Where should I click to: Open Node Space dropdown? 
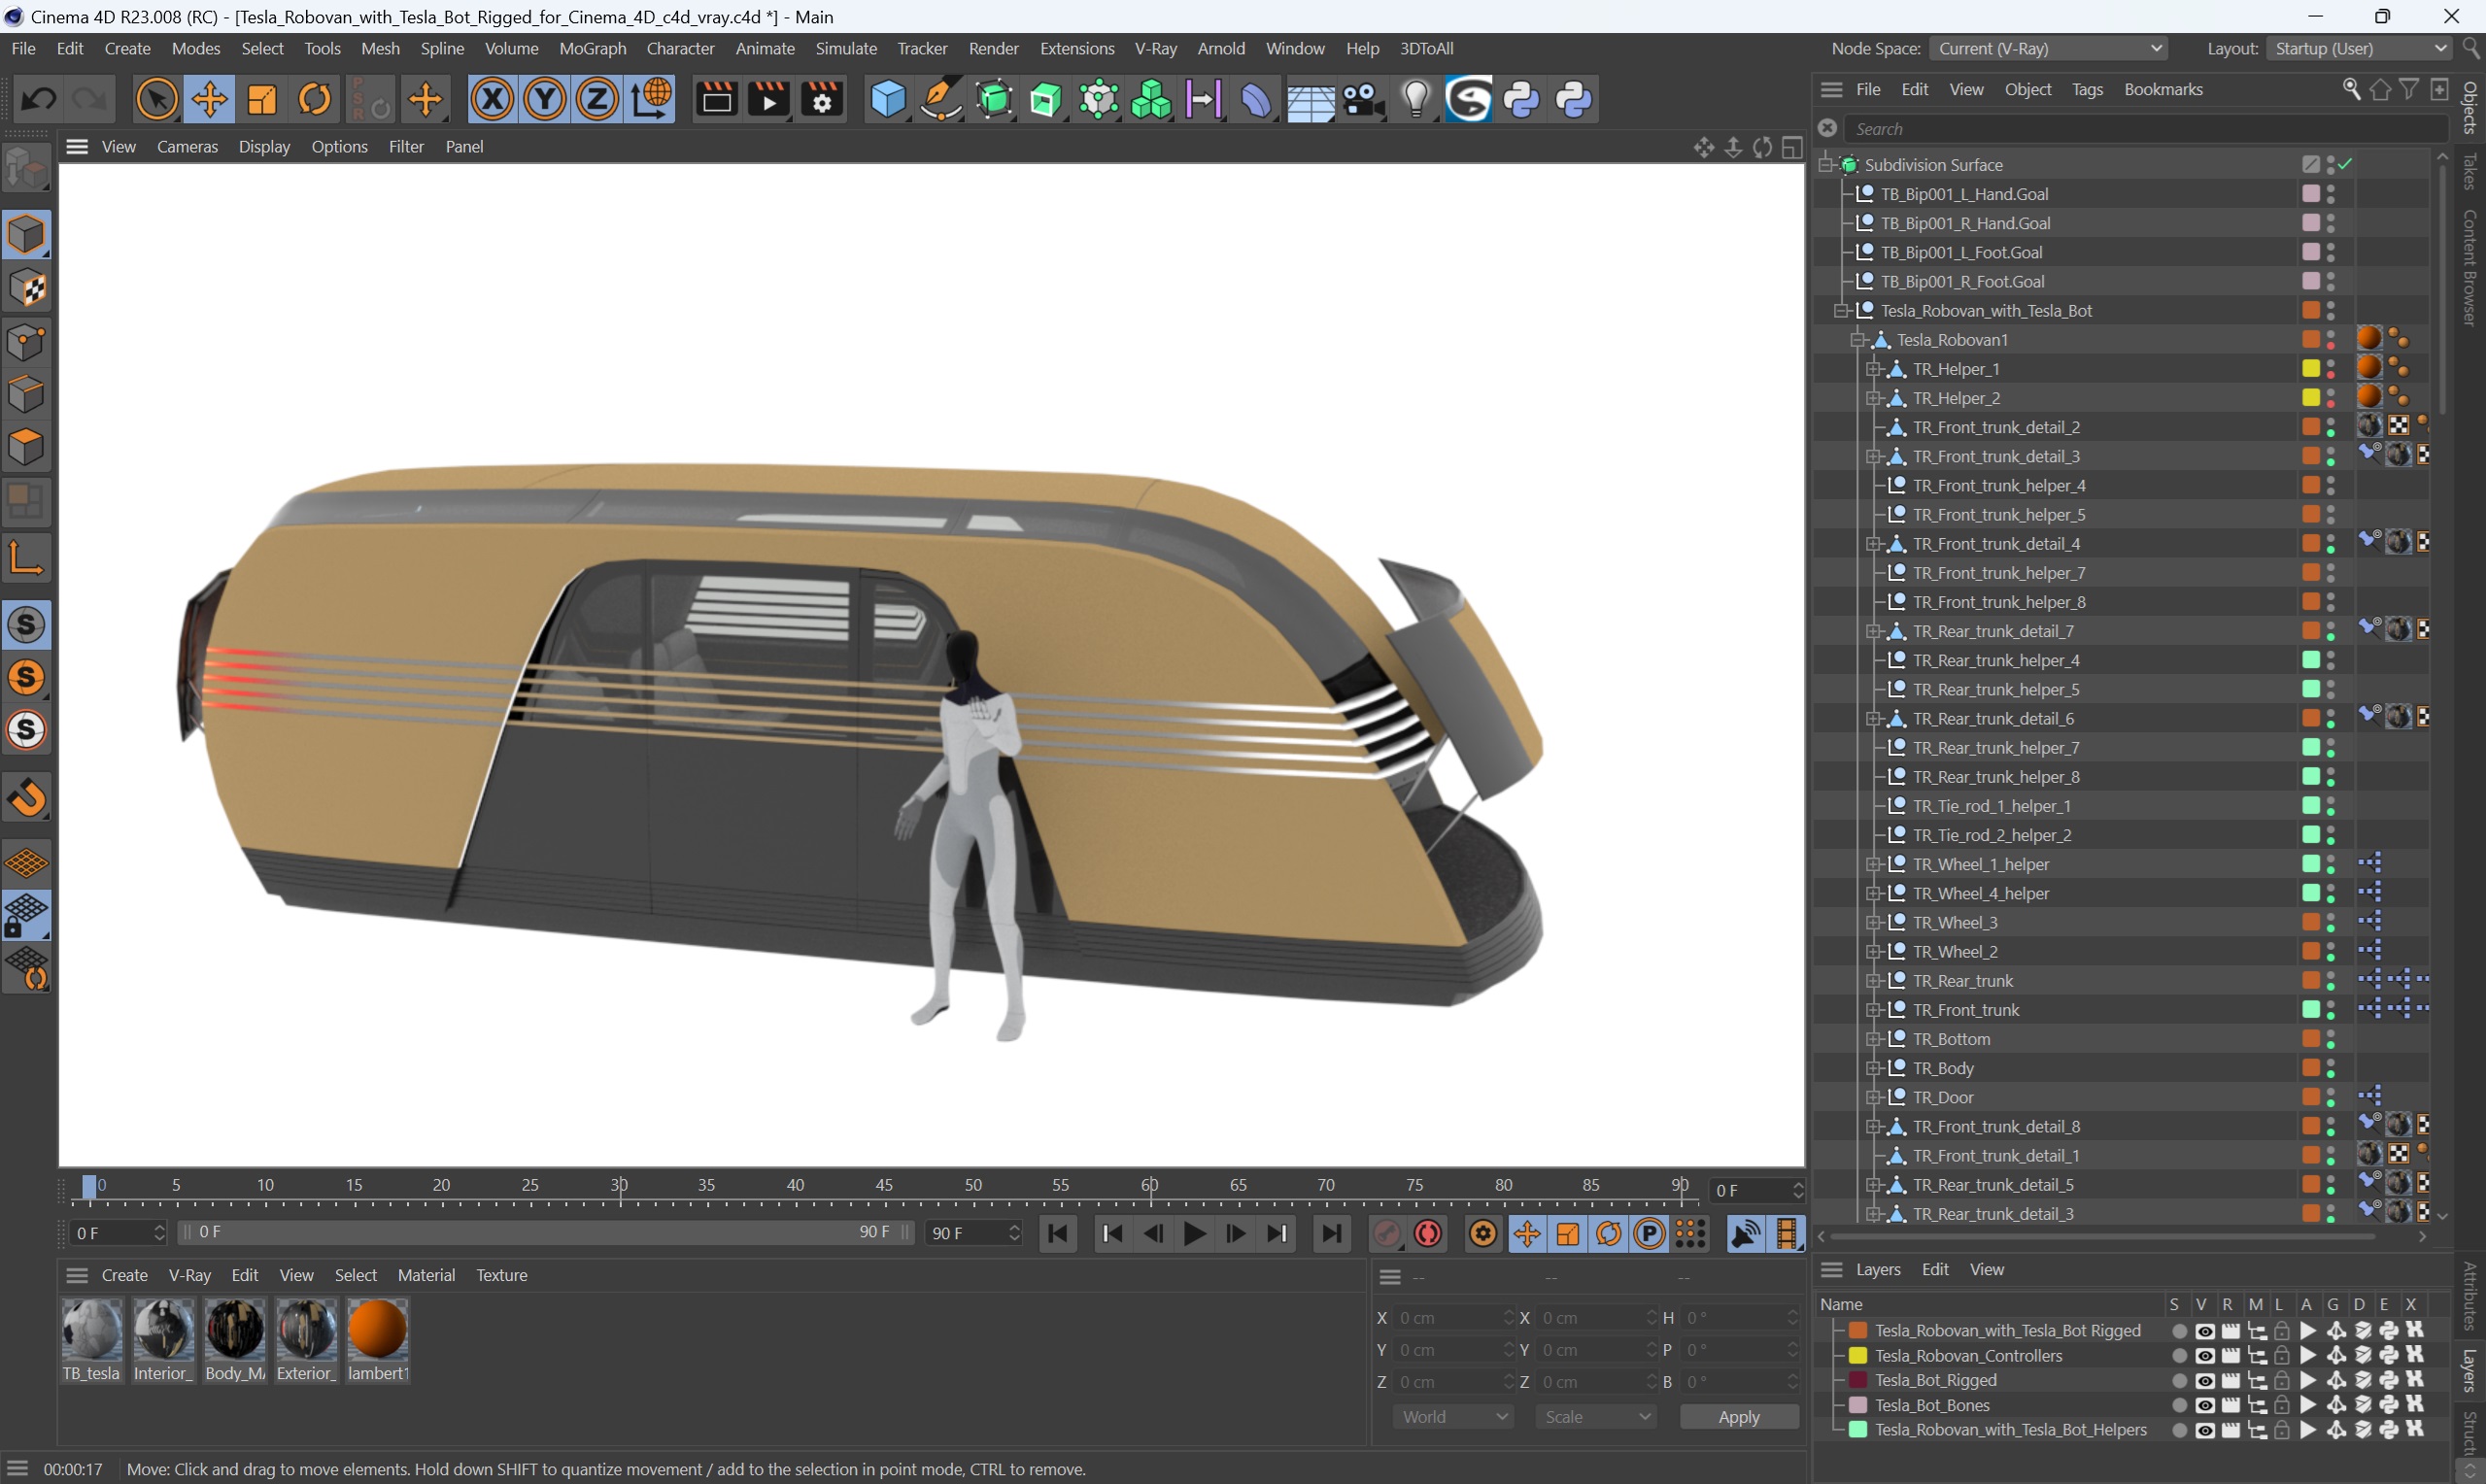coord(2048,48)
